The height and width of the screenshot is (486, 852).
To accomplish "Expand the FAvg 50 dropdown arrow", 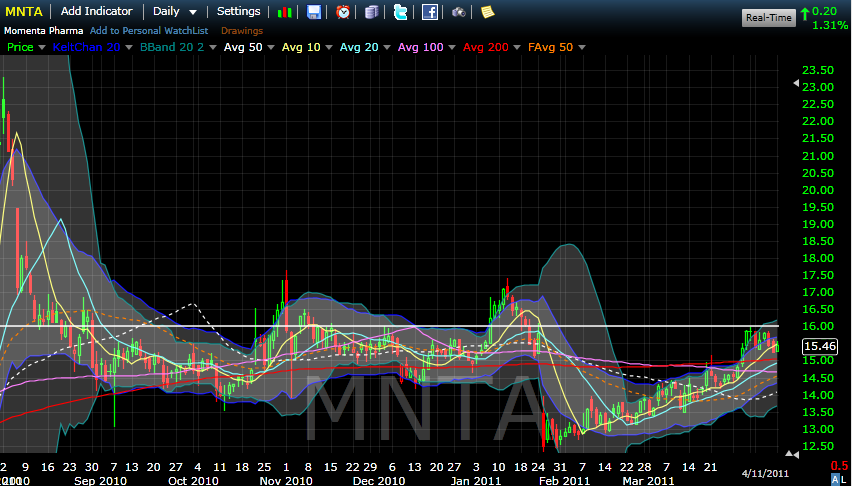I will click(581, 48).
